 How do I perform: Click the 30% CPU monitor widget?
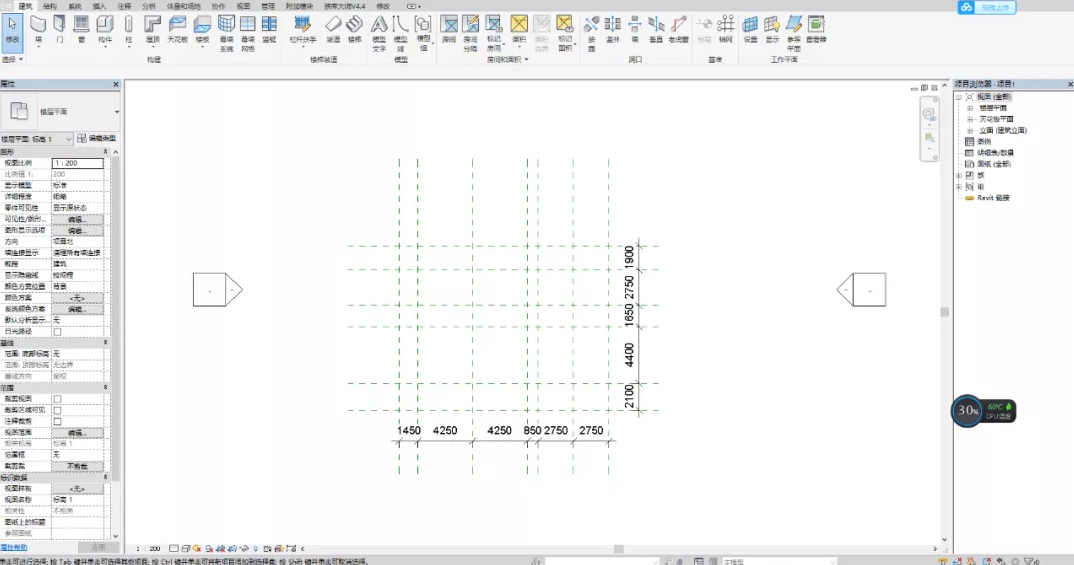point(983,411)
